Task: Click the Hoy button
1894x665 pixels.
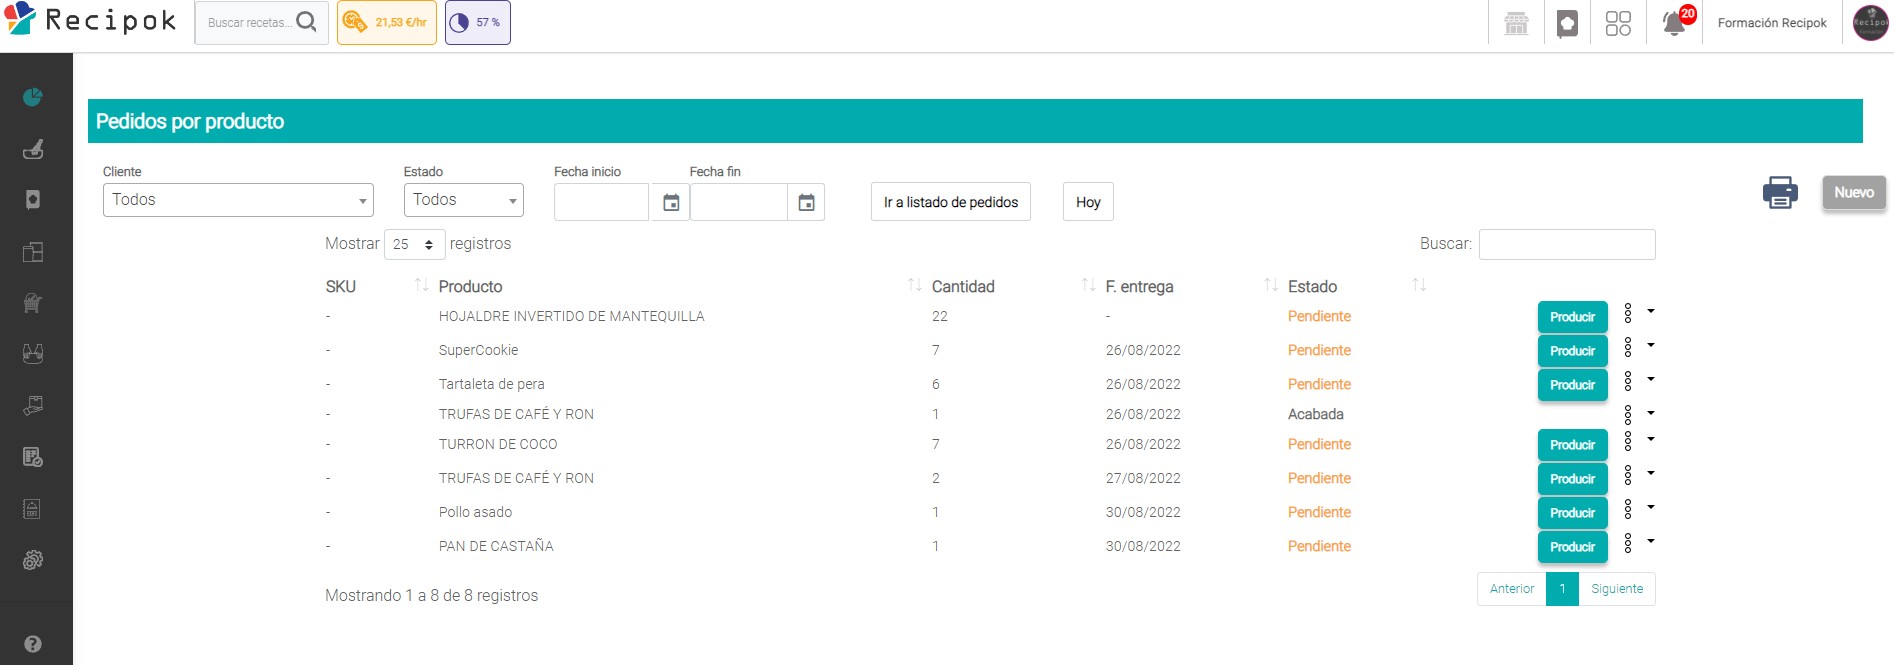Action: 1088,202
